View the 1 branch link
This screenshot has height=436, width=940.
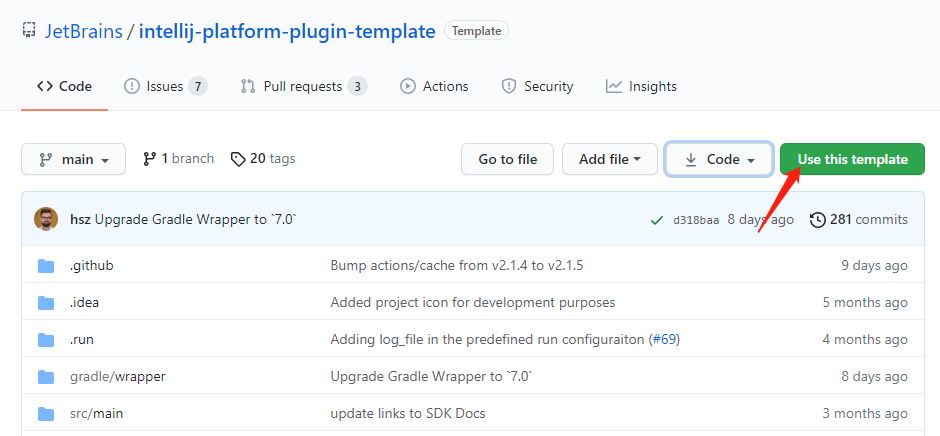pos(178,159)
